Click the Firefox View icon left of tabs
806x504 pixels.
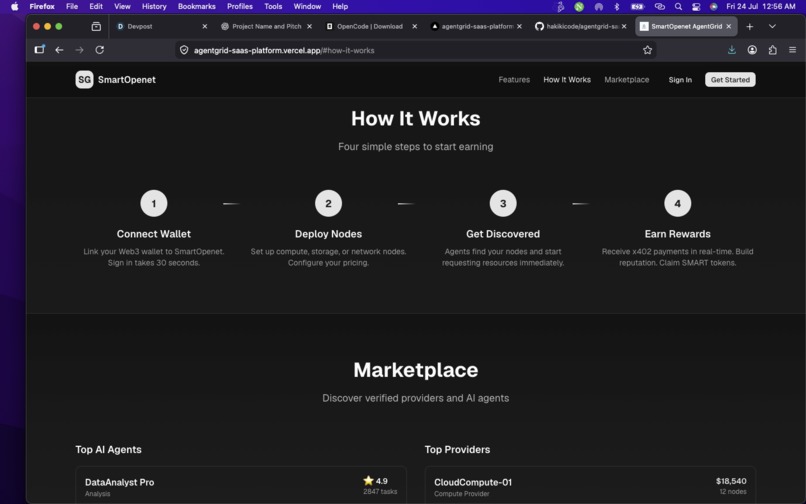tap(96, 26)
